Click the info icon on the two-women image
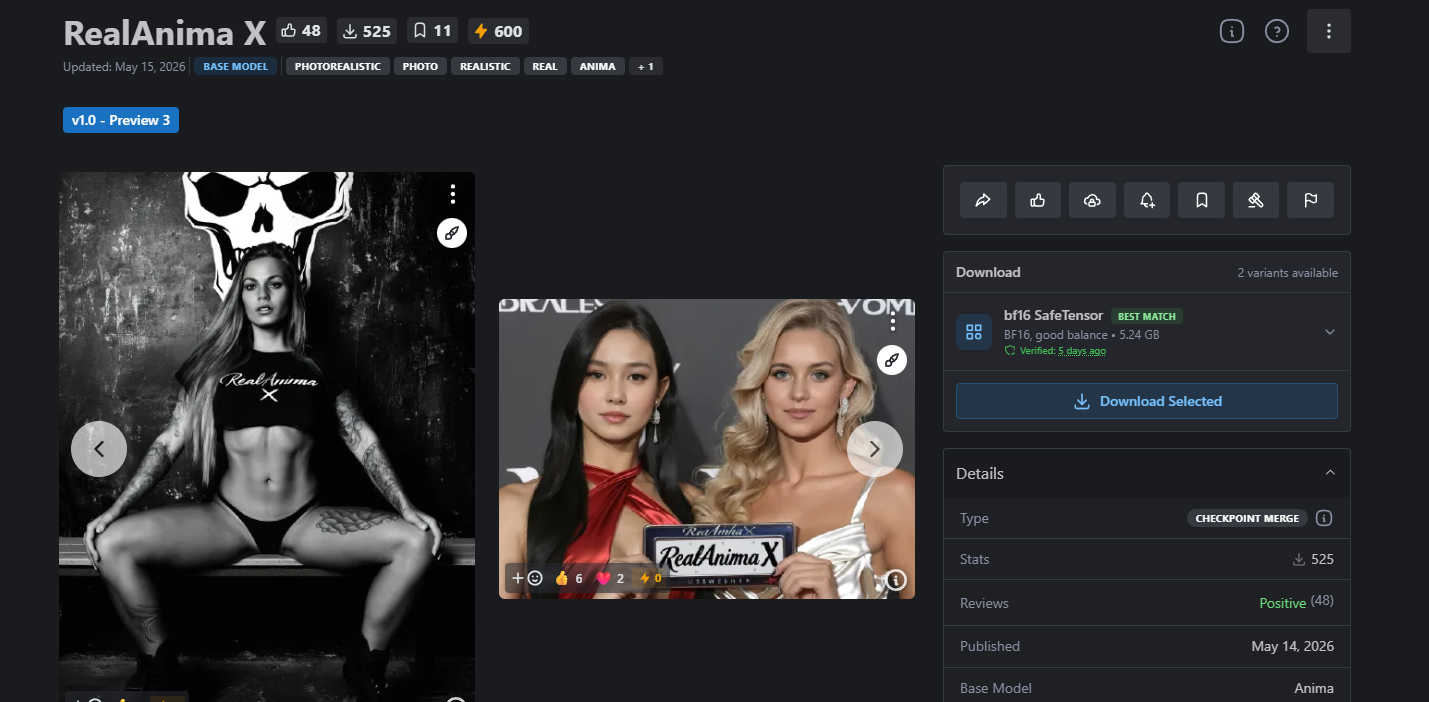 tap(896, 580)
